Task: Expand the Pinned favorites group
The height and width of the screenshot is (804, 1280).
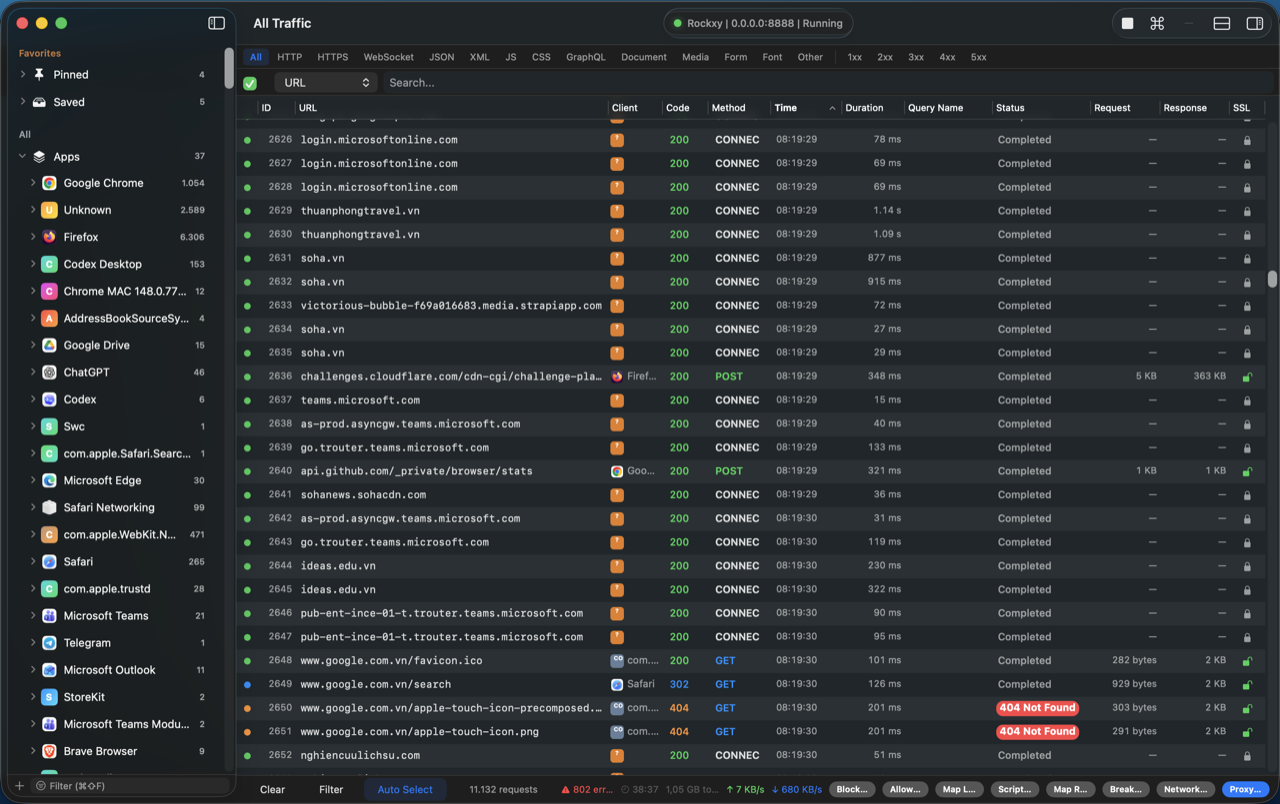Action: coord(23,74)
